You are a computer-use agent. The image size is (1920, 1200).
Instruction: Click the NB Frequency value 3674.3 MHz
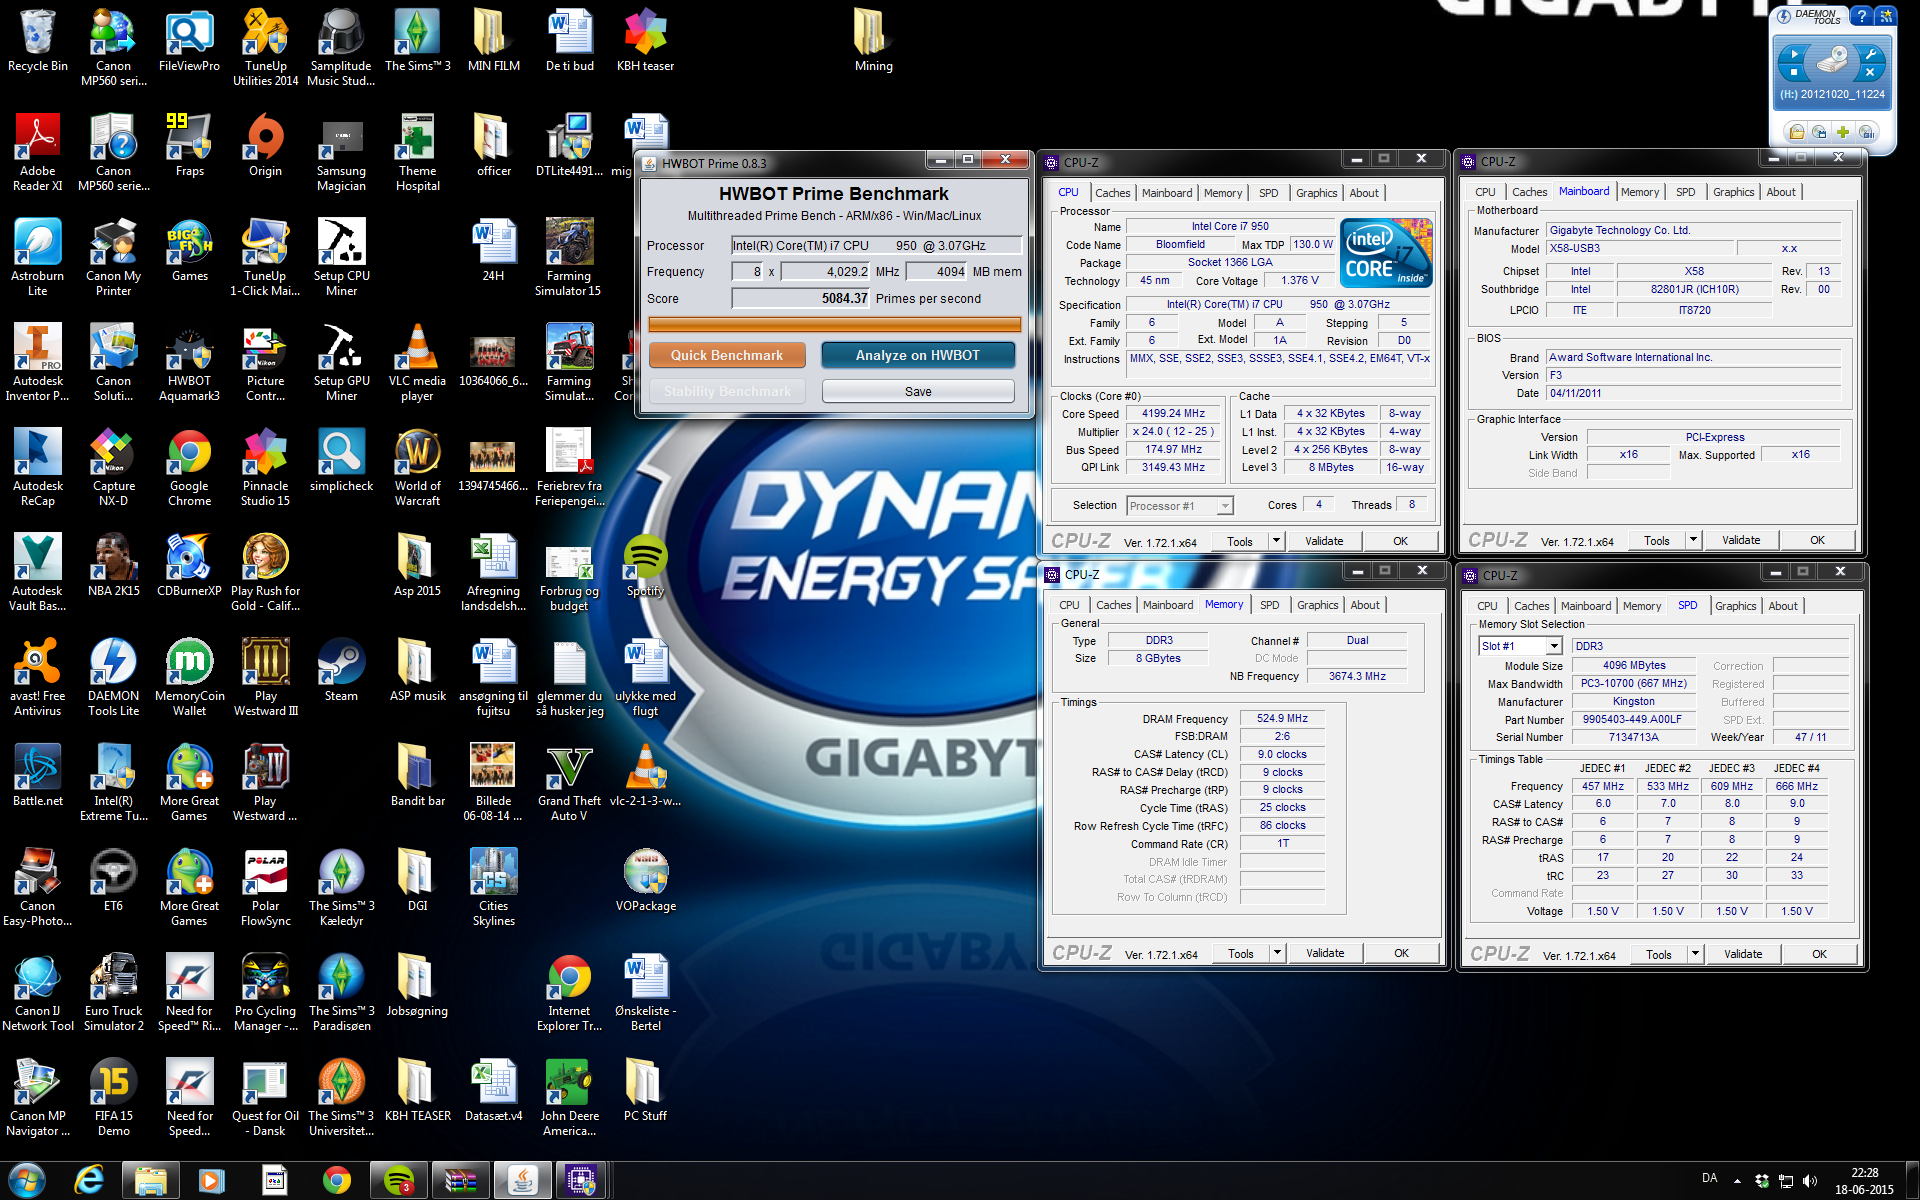tap(1357, 676)
